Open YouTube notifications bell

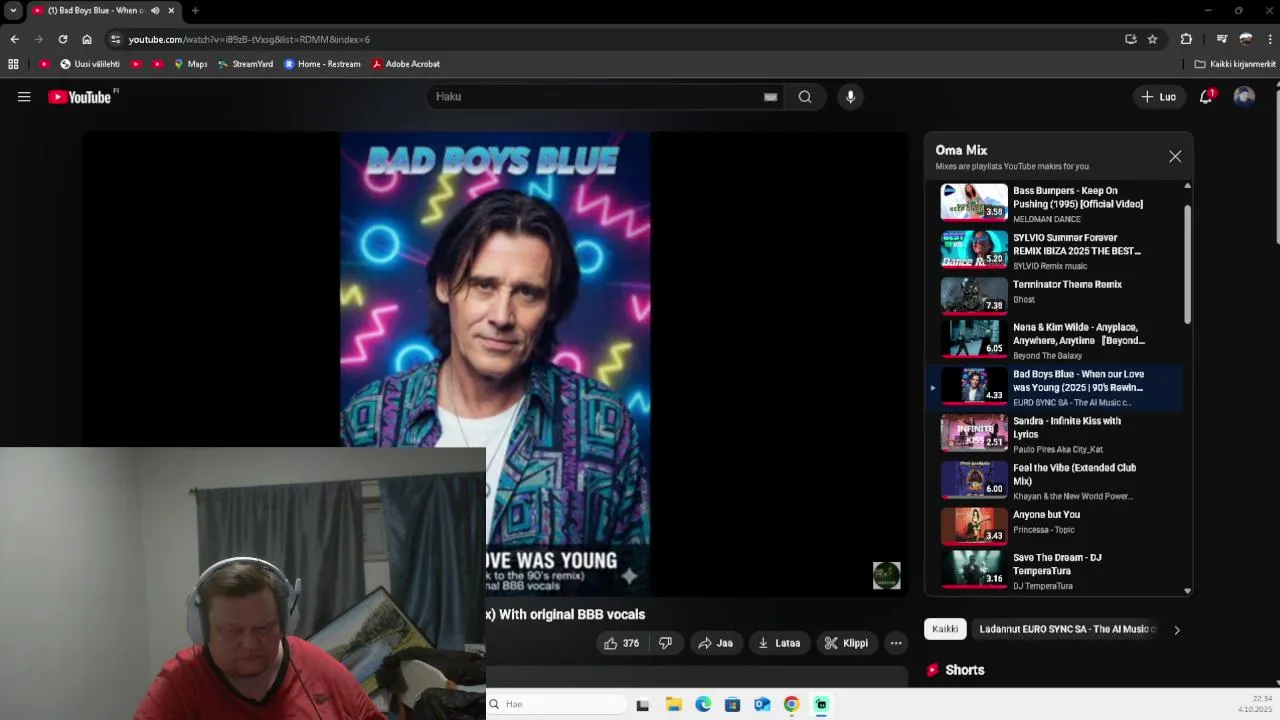click(x=1206, y=97)
